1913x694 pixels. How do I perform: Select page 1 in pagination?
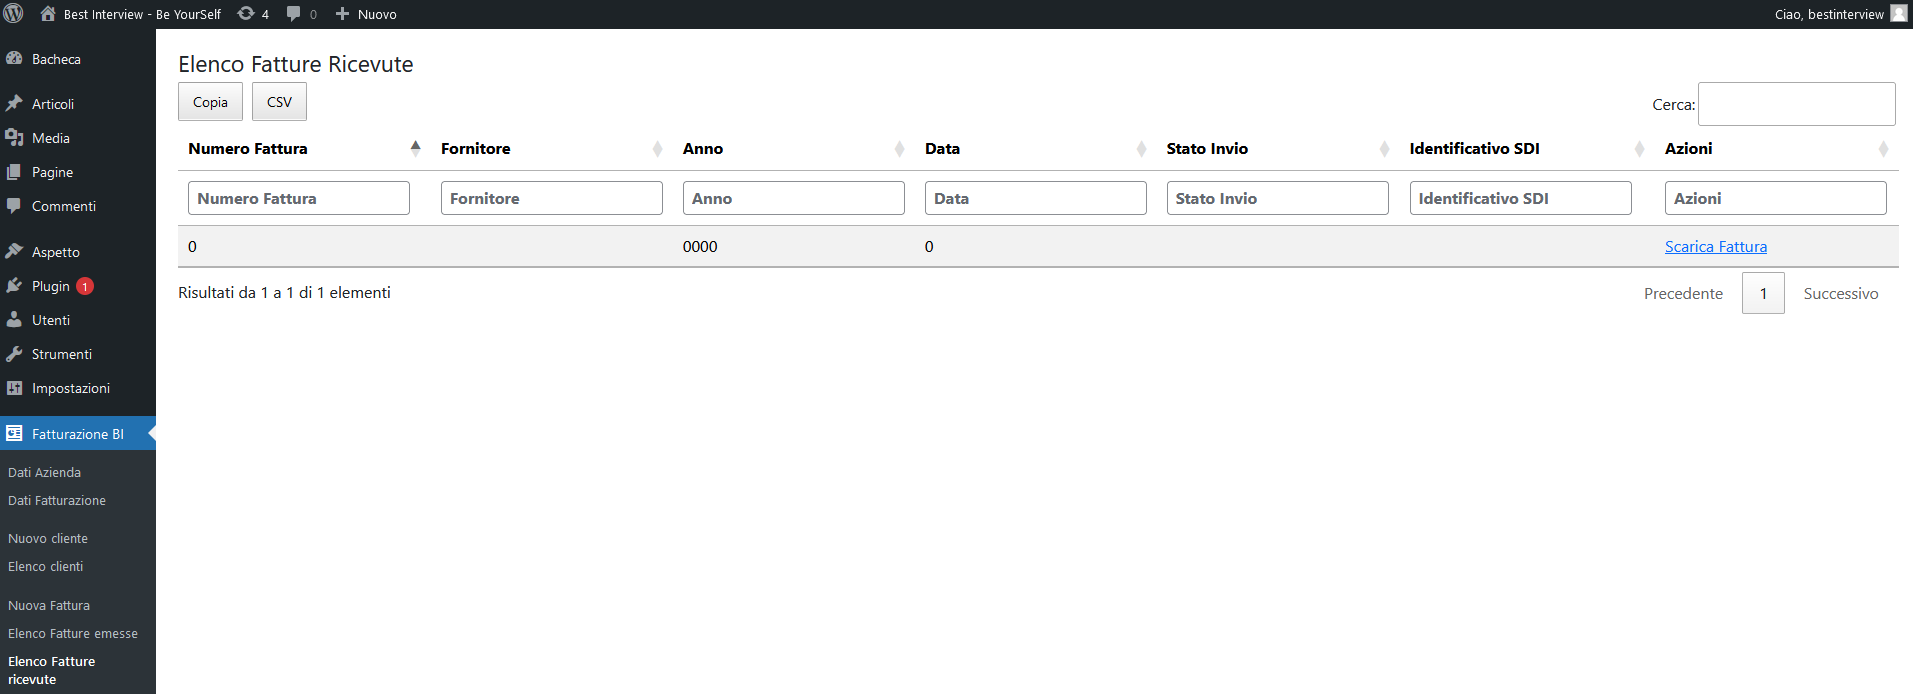tap(1762, 294)
